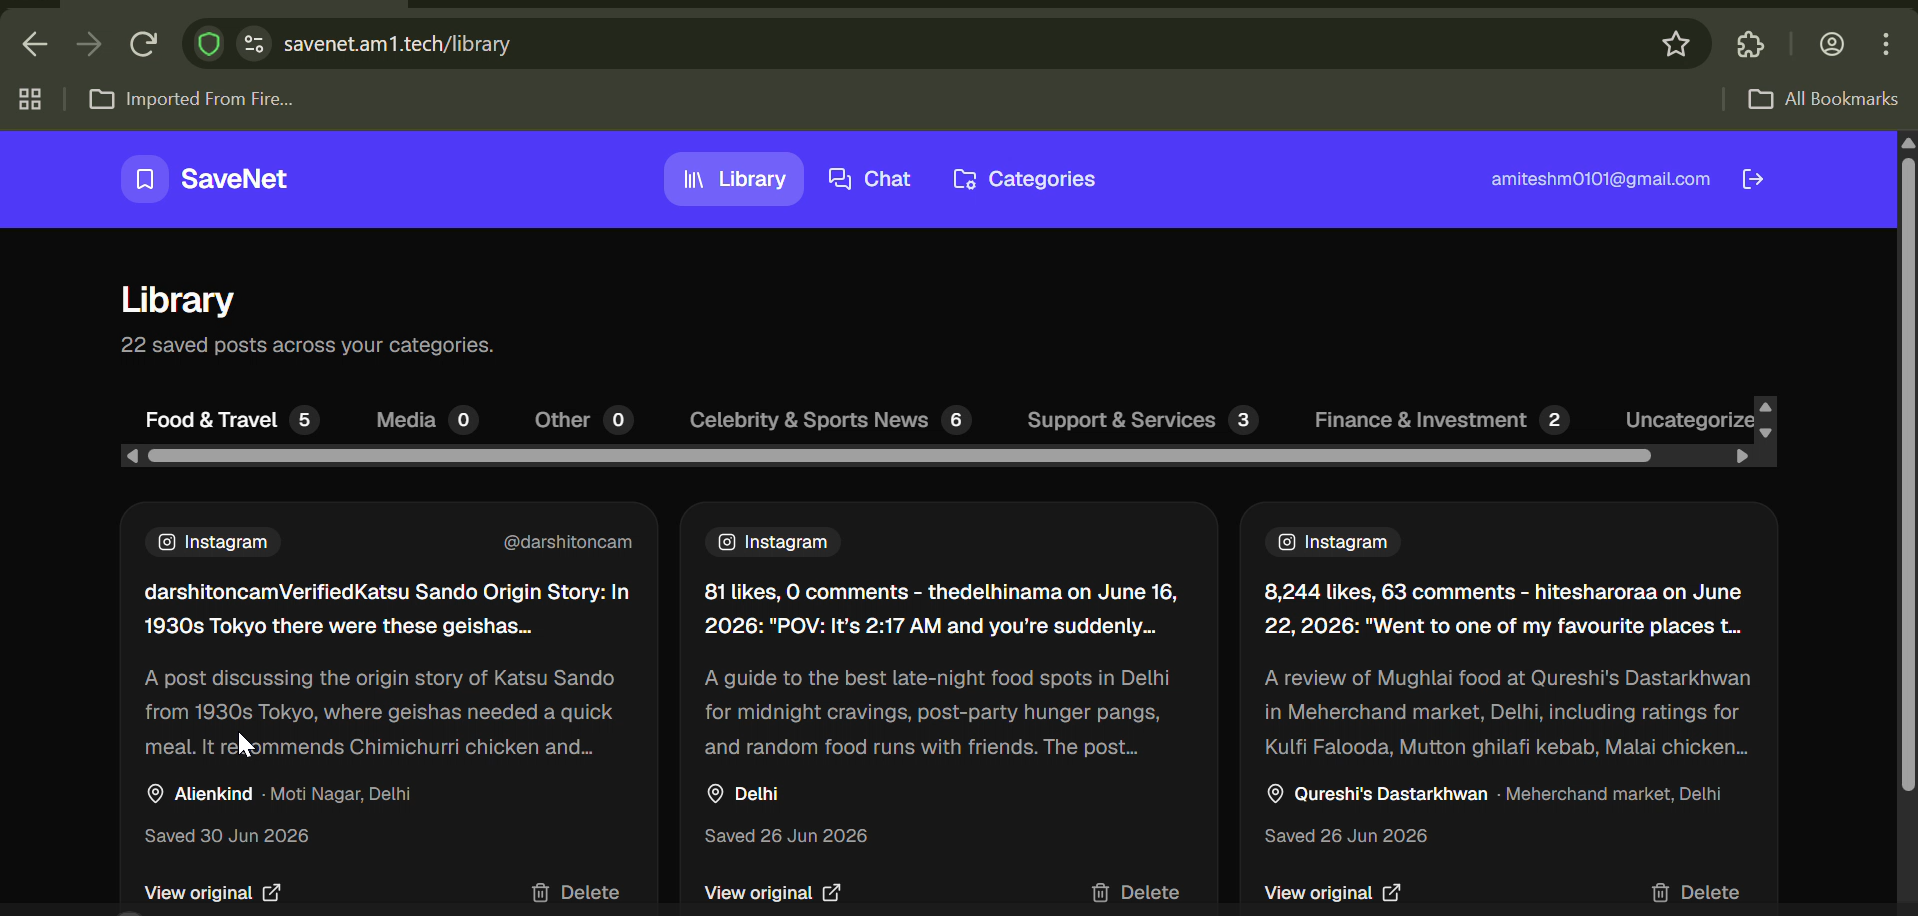Switch to the Library nav tab

coord(734,179)
